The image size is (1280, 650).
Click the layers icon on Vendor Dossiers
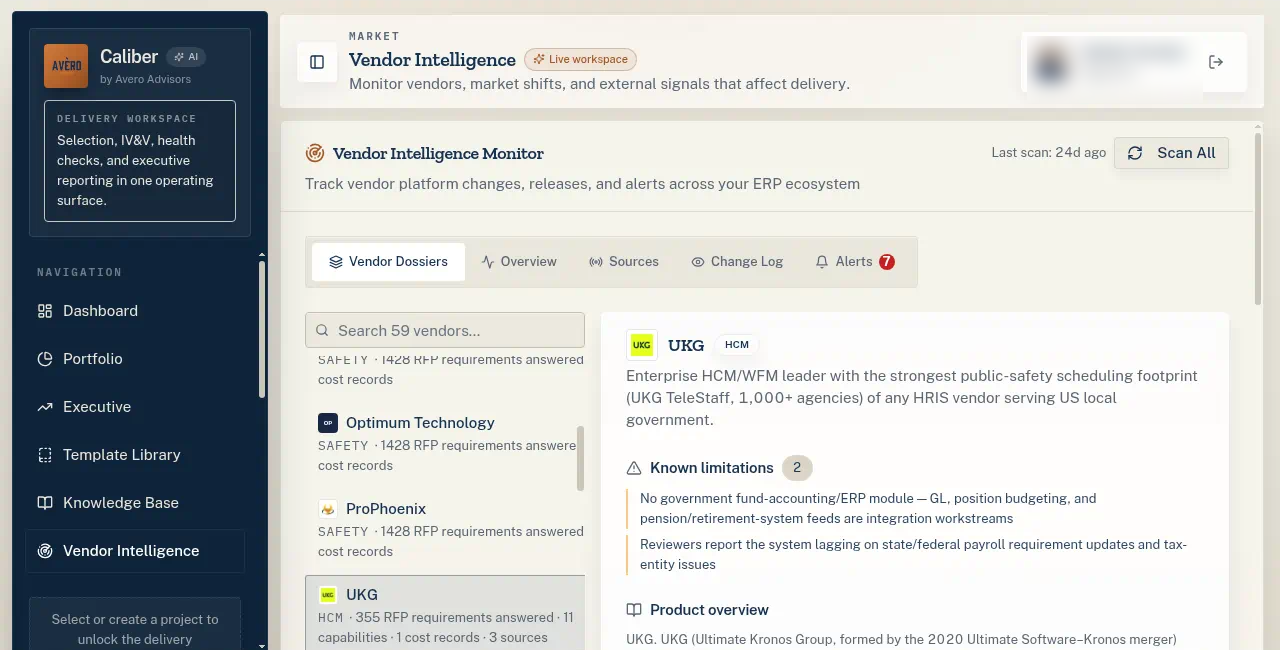tap(336, 262)
